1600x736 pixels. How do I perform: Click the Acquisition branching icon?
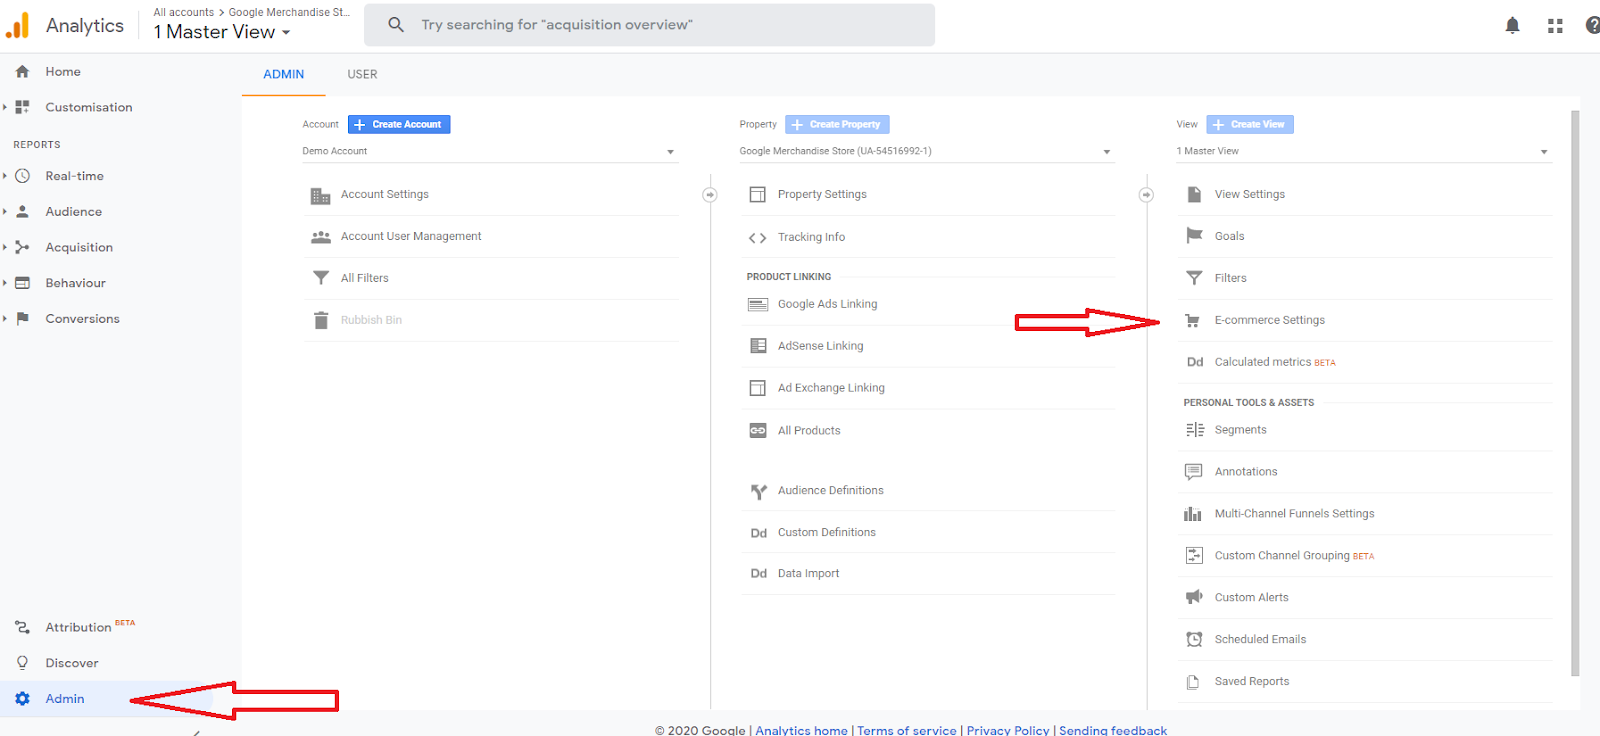(x=22, y=247)
